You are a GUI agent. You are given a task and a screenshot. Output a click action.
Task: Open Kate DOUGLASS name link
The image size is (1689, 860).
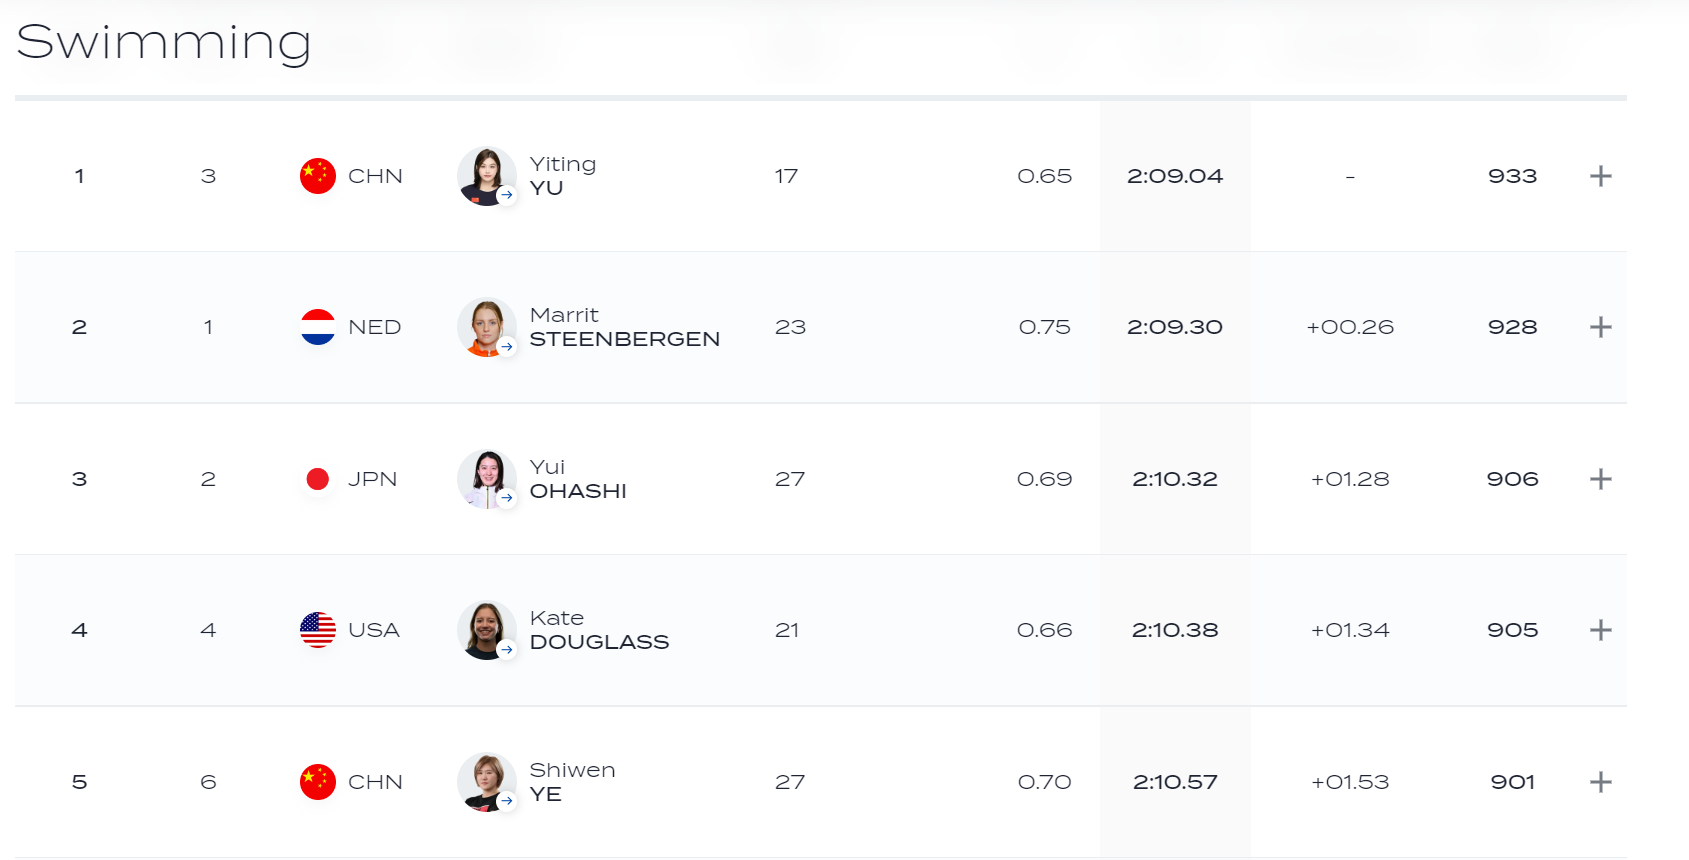599,630
